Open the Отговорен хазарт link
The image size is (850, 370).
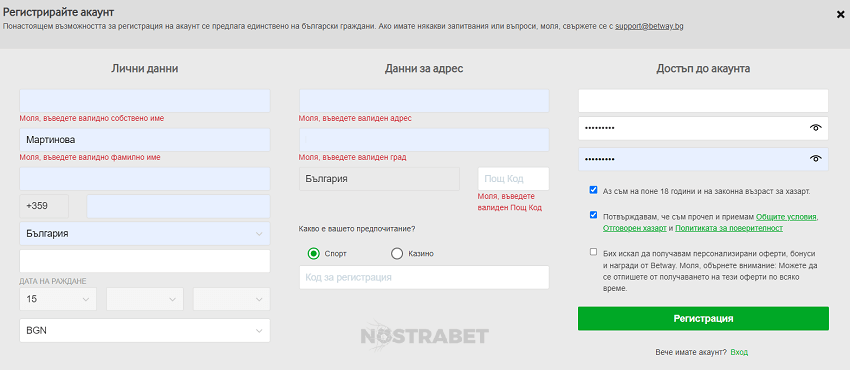(634, 229)
